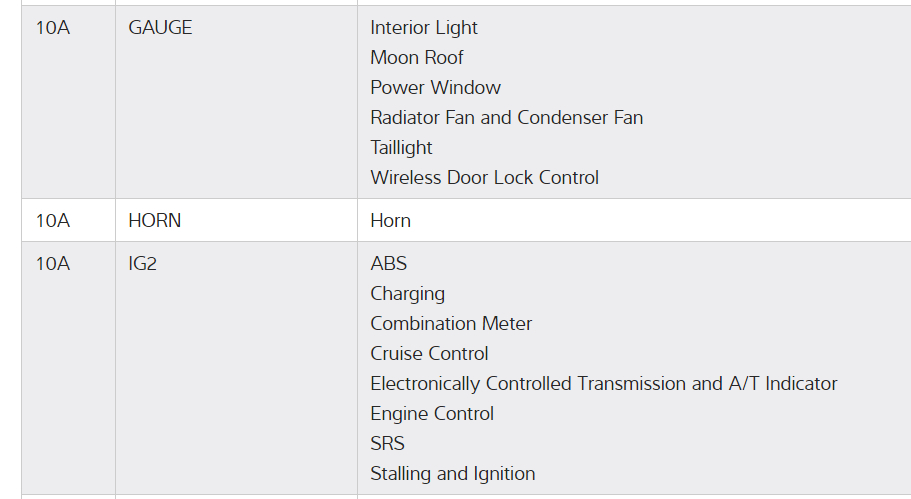Click the 10A amperage in IG2 row
This screenshot has width=911, height=499.
(x=53, y=264)
